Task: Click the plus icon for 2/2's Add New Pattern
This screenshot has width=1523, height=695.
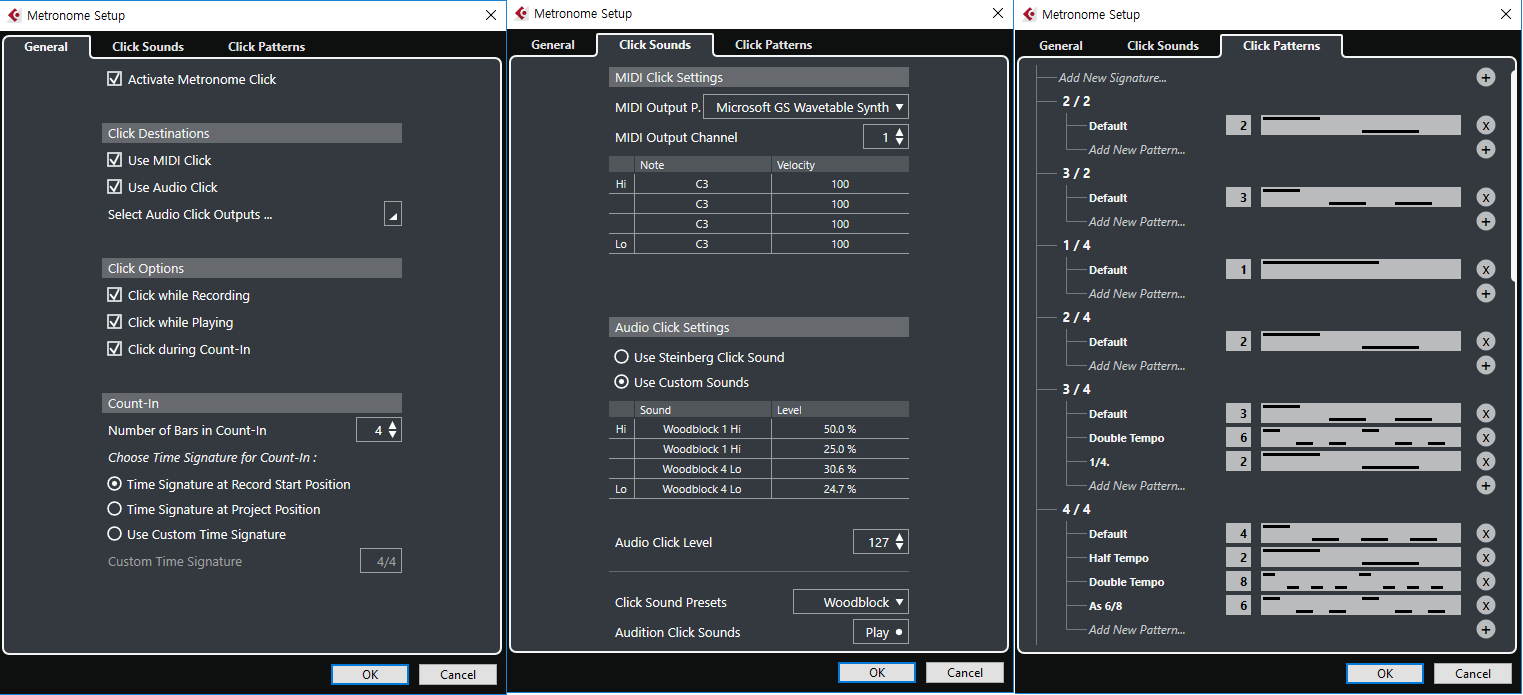Action: [1485, 150]
